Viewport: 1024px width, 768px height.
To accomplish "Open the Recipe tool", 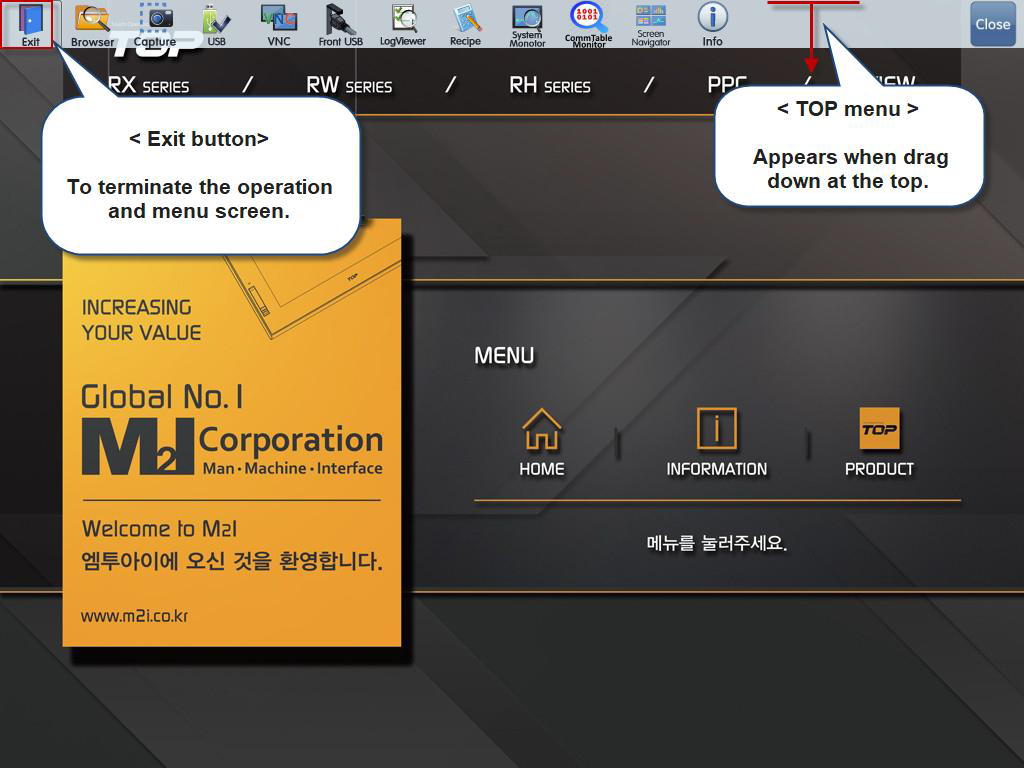I will pyautogui.click(x=465, y=24).
